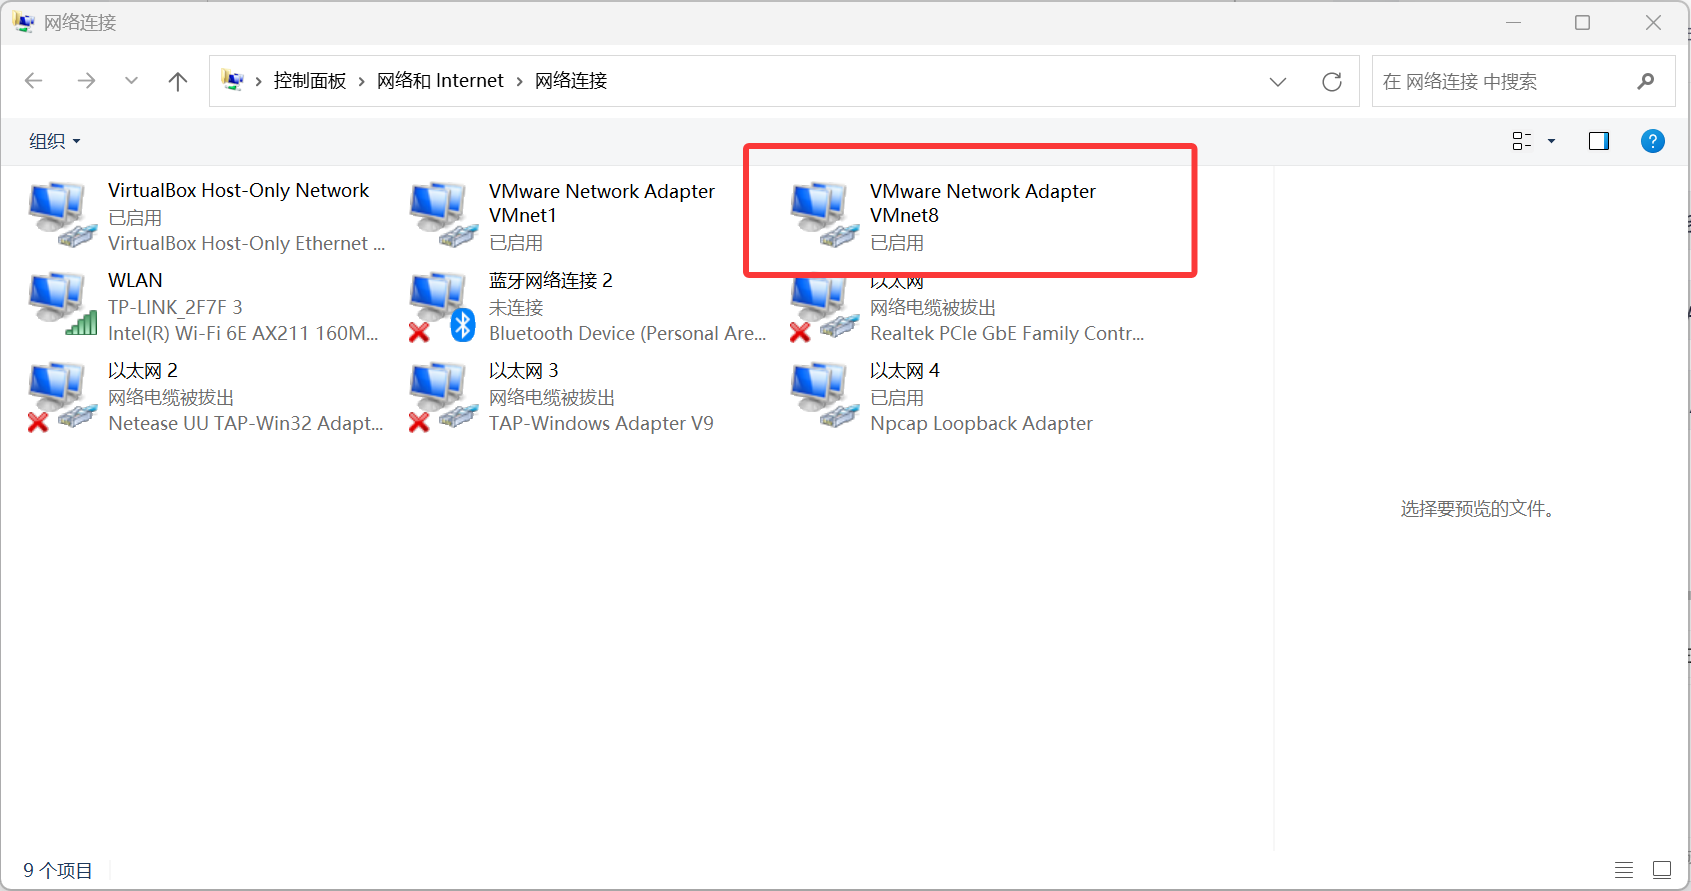Image resolution: width=1691 pixels, height=891 pixels.
Task: Open the view options dropdown arrow
Action: point(1552,141)
